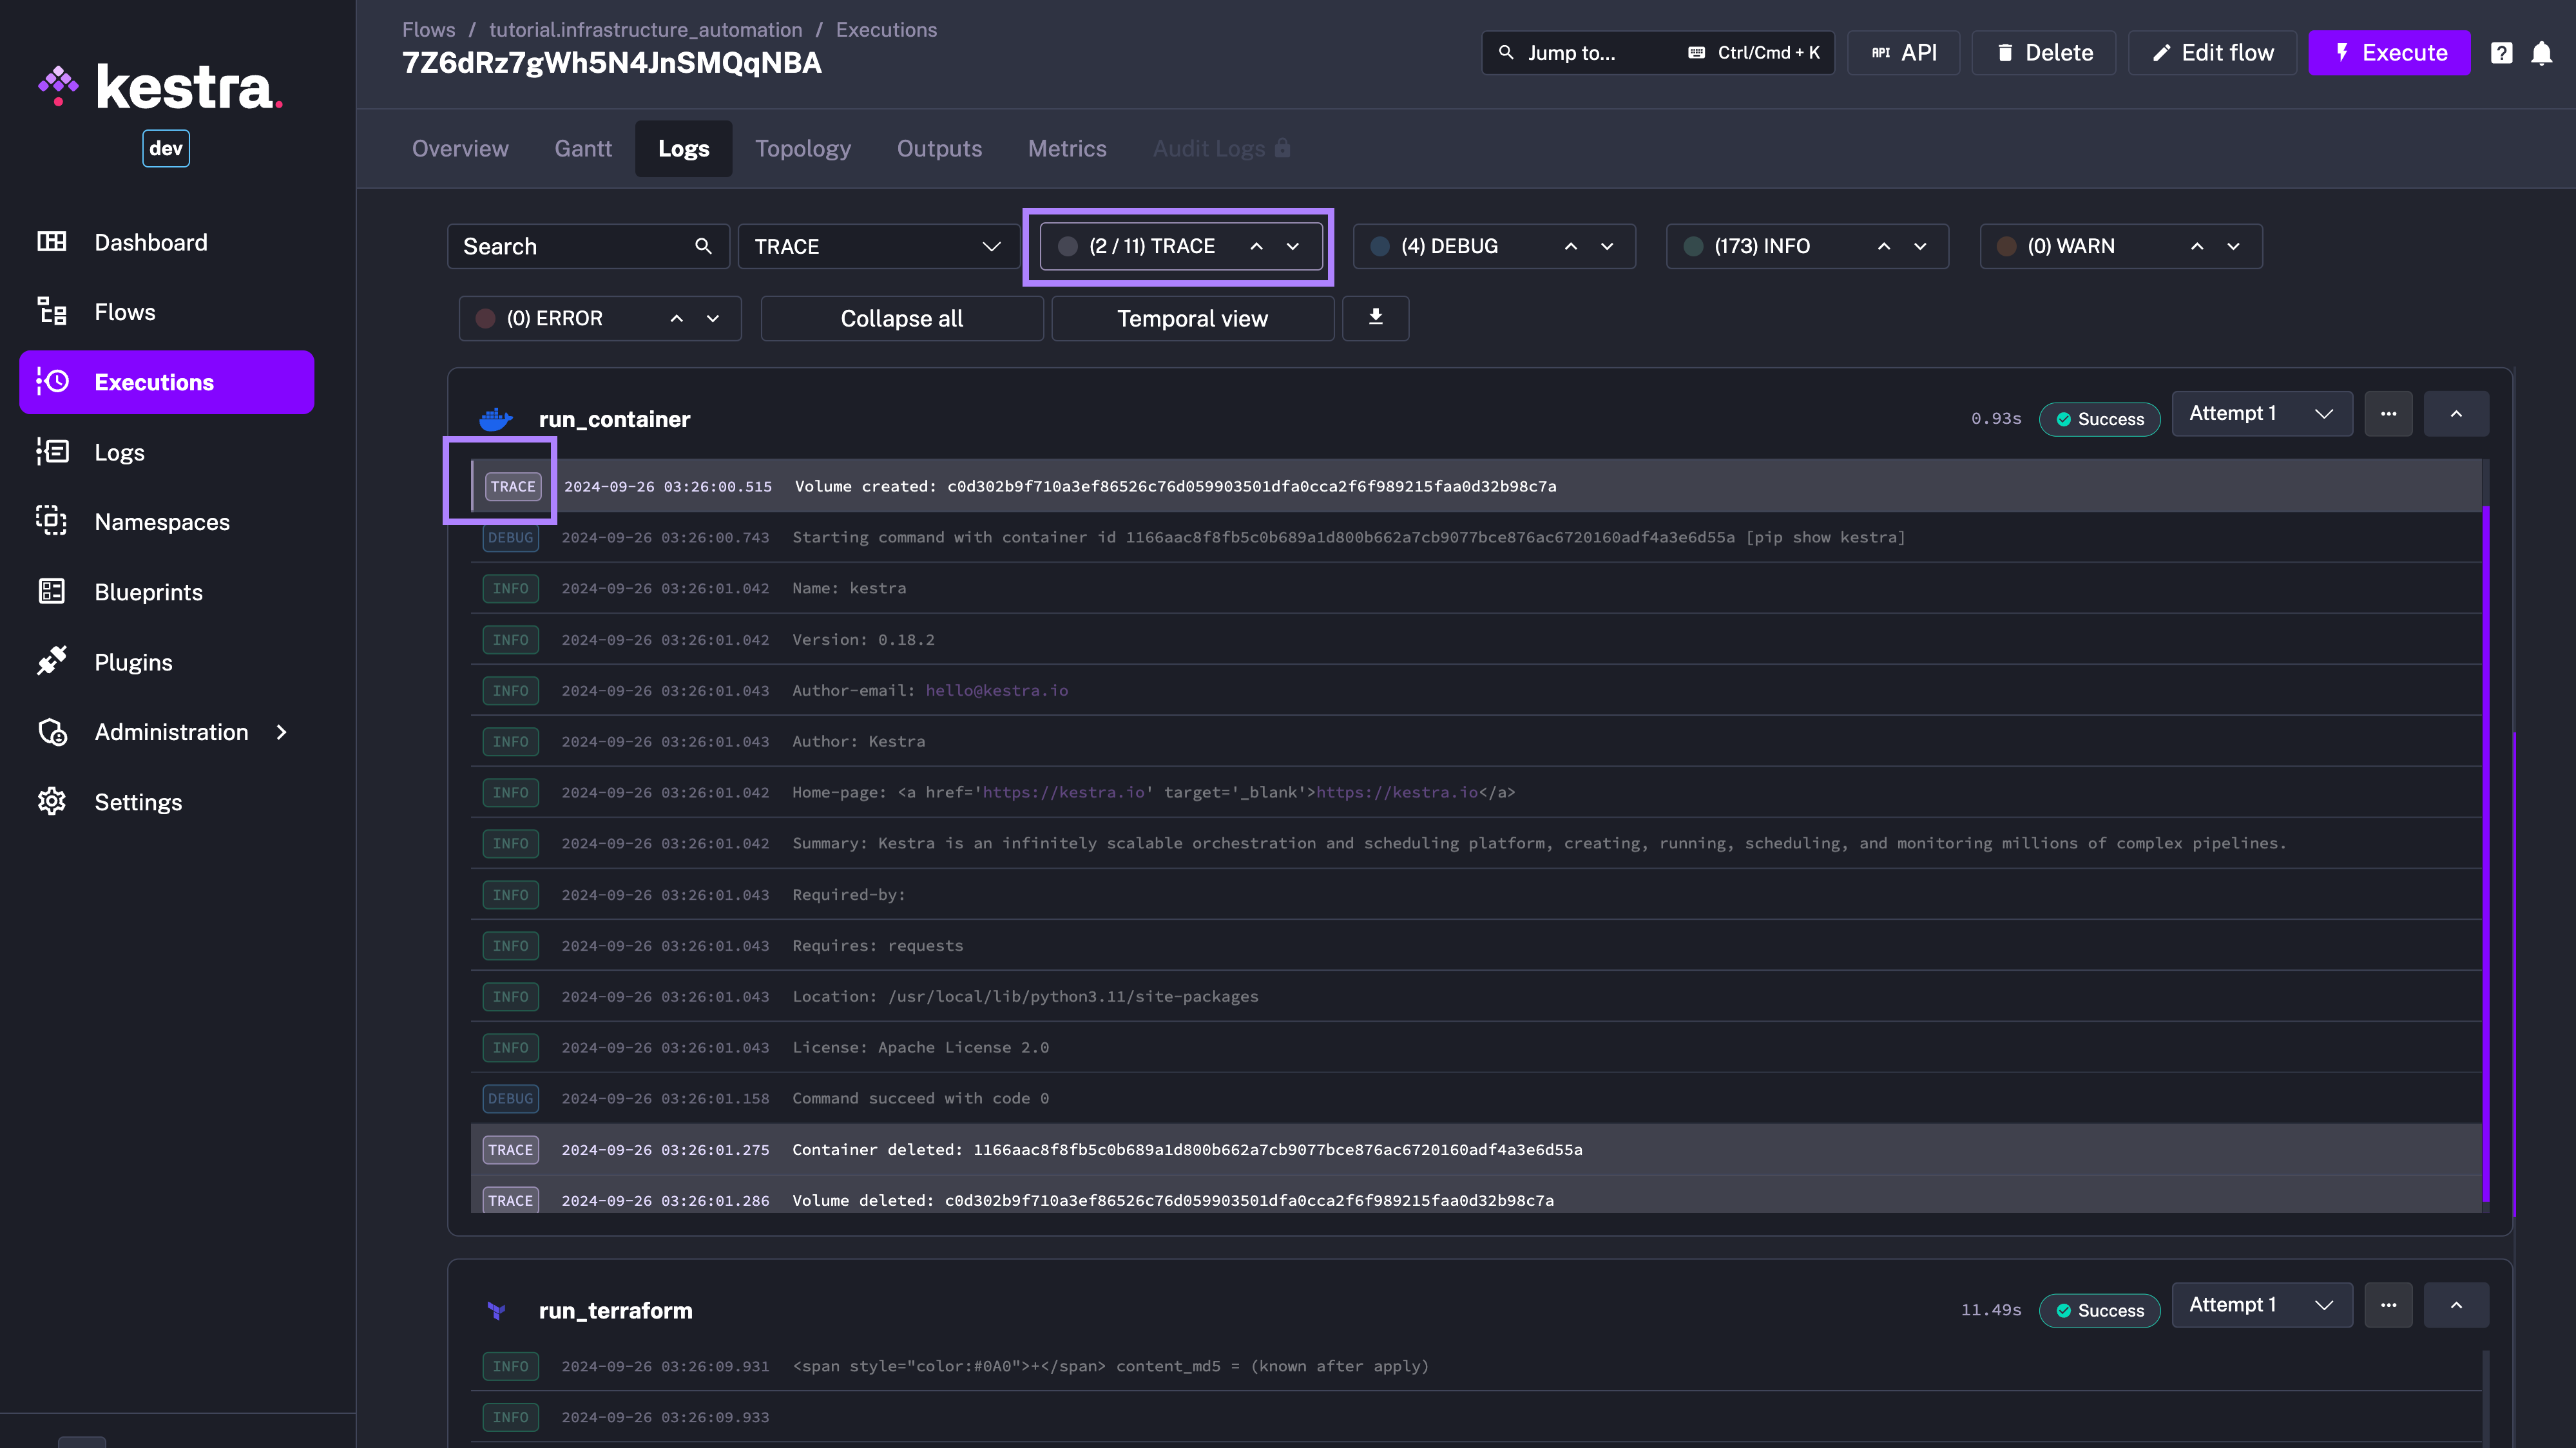Open Plugins from the sidebar
Screen dimensions: 2576x1448
click(133, 662)
